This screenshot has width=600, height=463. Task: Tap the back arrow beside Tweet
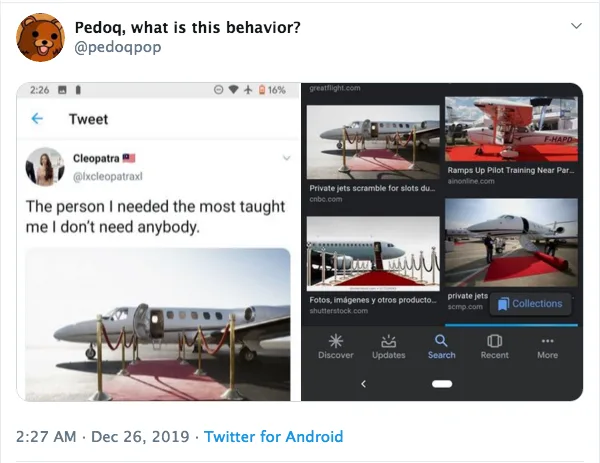point(37,119)
